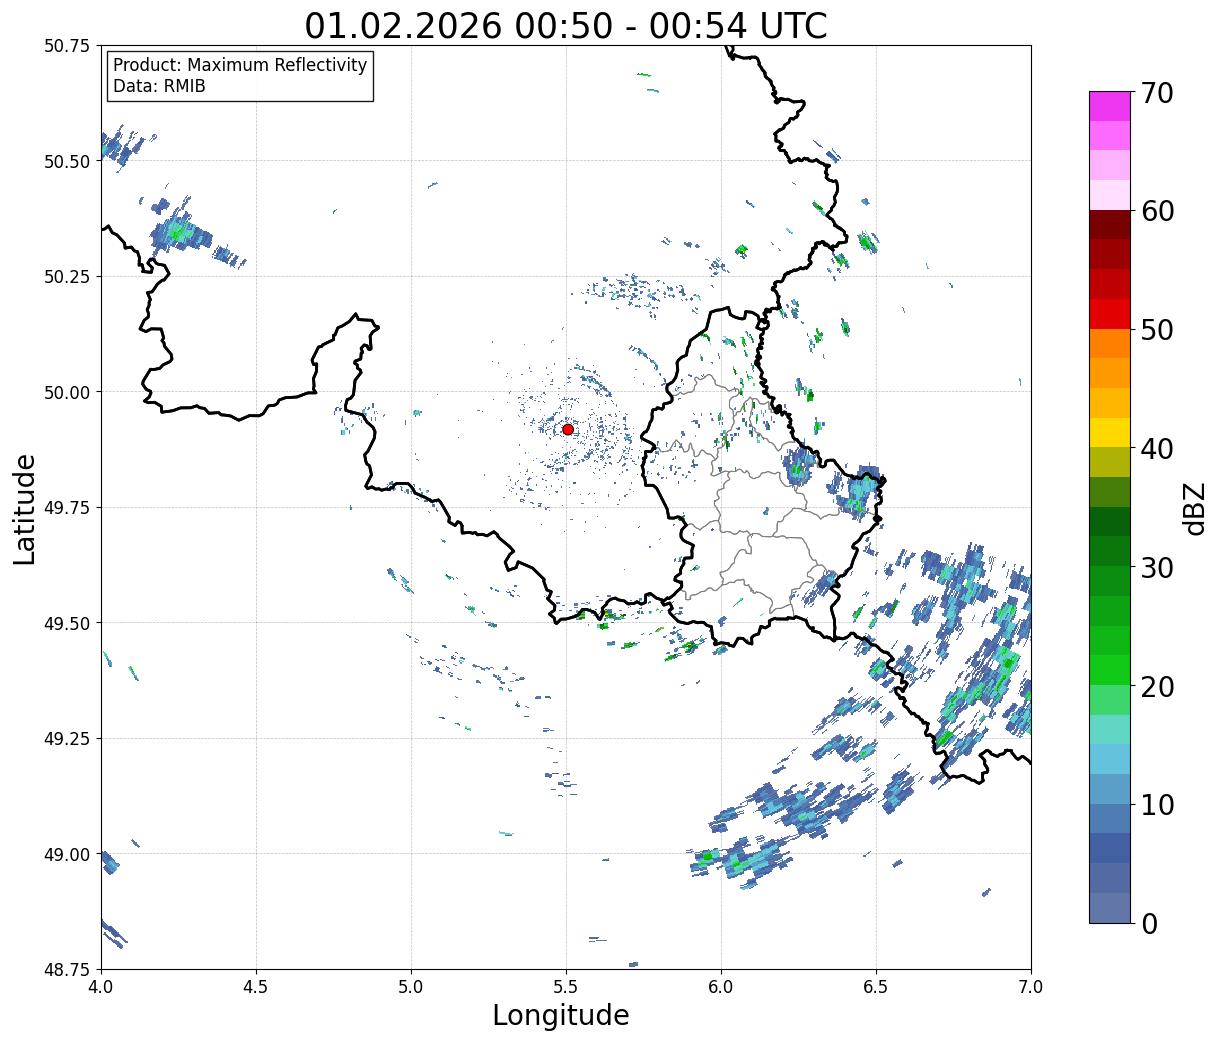Click the dark maroon colorbar segment below 60
Viewport: 1219px width, 1040px height.
1110,225
